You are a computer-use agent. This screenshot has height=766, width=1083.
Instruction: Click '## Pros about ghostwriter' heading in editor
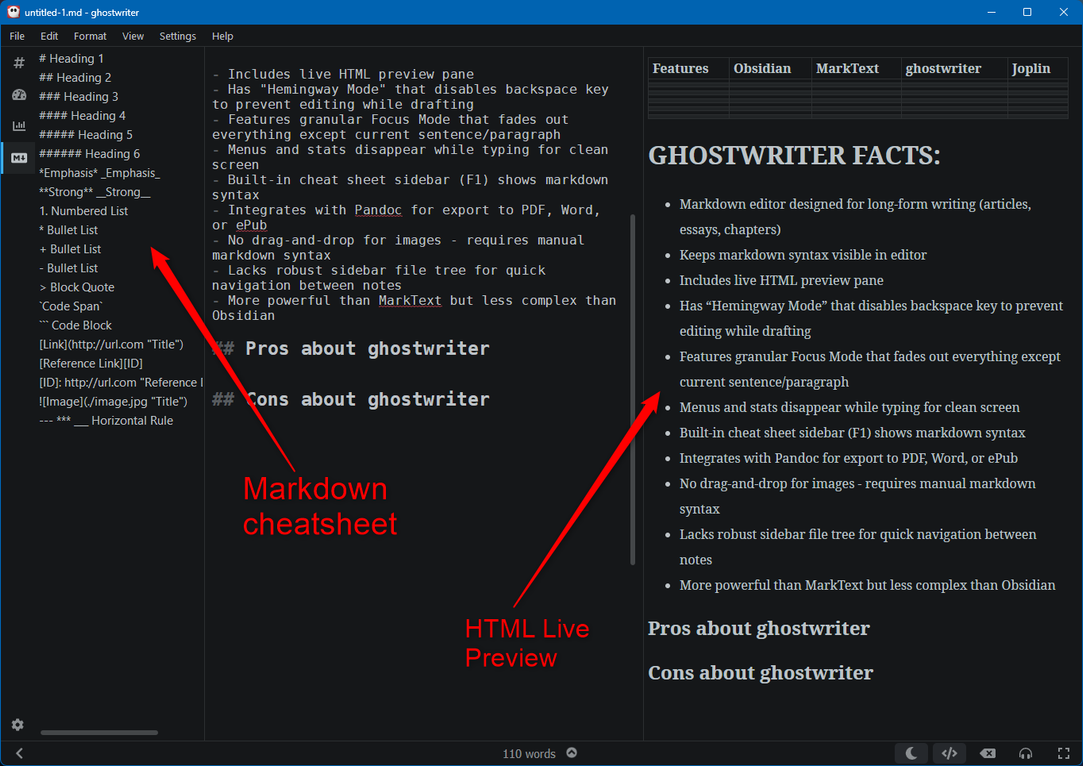pos(351,348)
